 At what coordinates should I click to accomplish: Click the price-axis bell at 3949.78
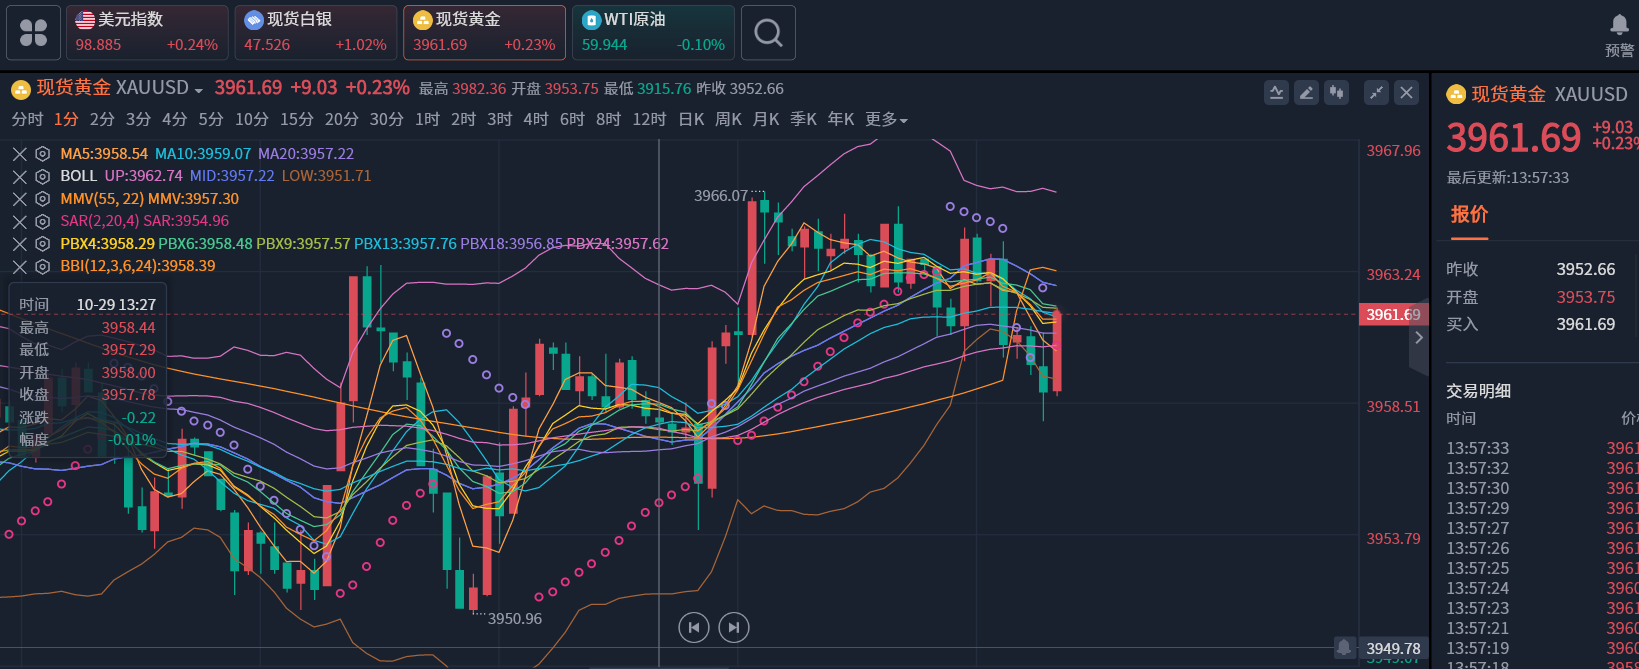[1344, 648]
